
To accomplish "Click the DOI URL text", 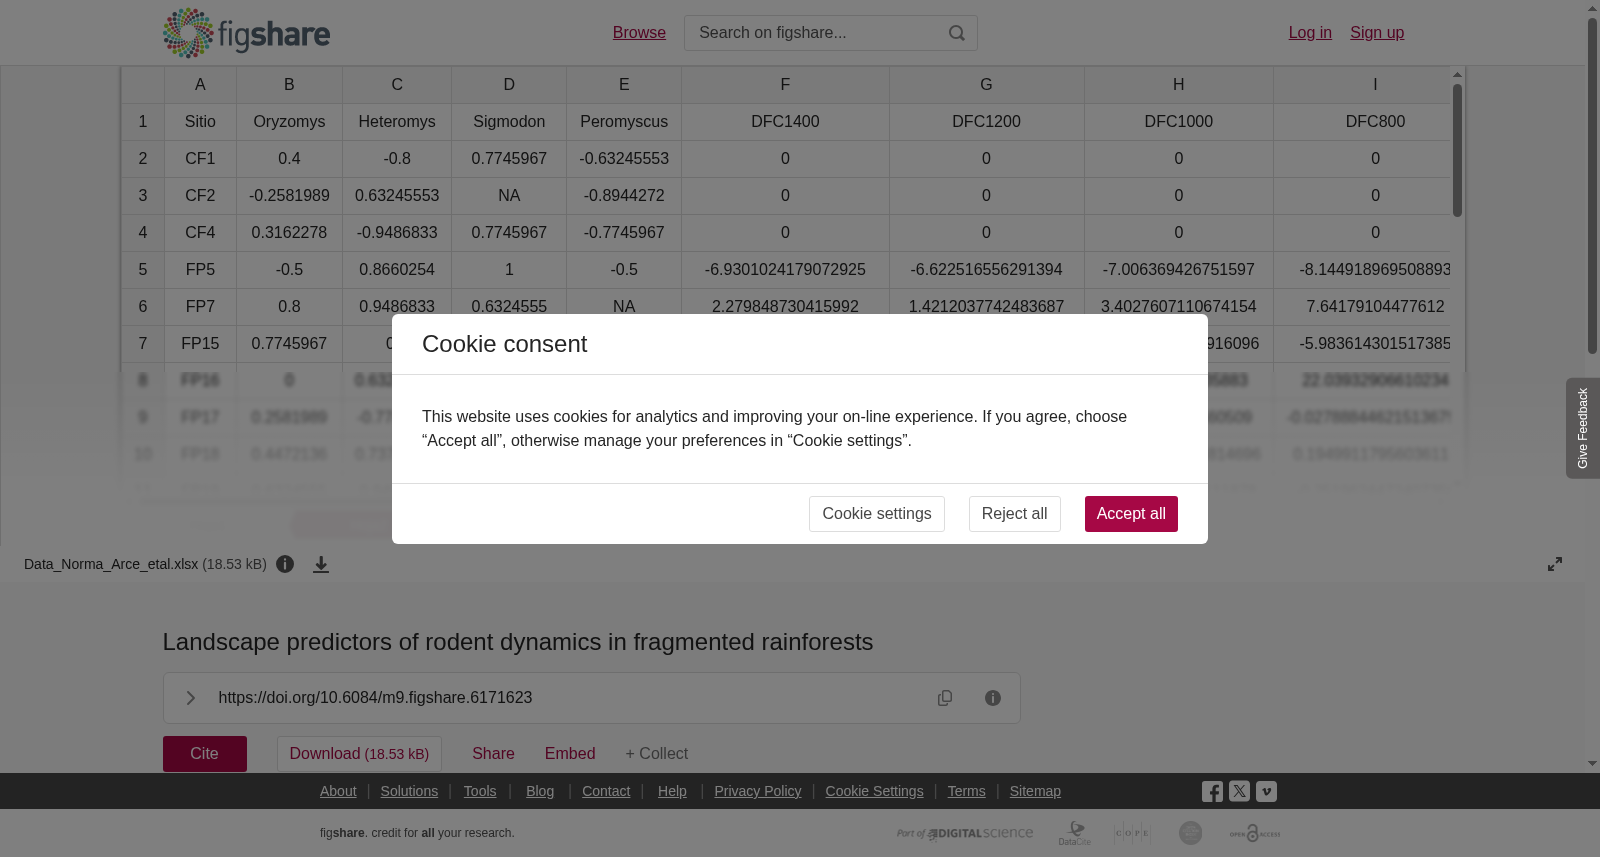I will pyautogui.click(x=375, y=698).
